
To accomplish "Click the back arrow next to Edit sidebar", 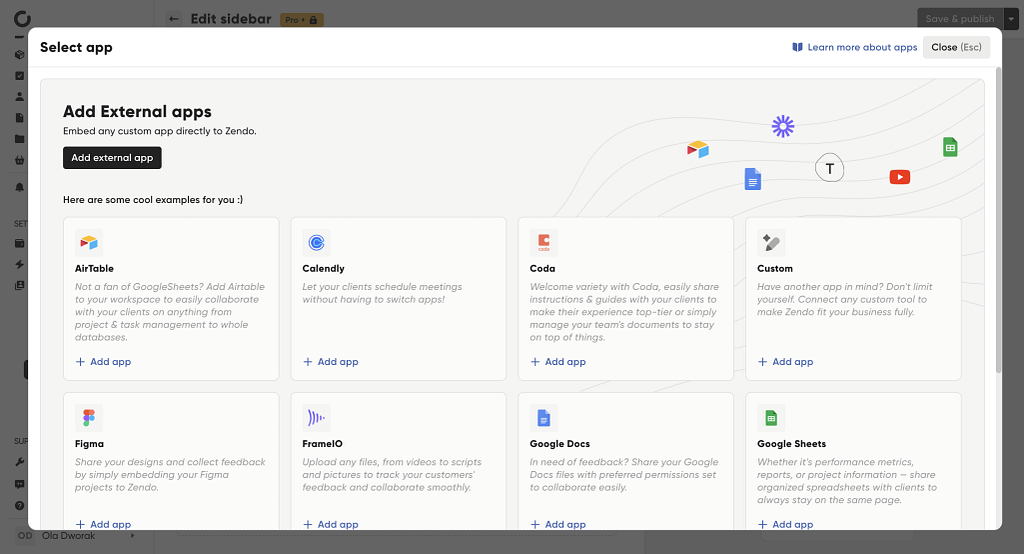I will pos(174,19).
